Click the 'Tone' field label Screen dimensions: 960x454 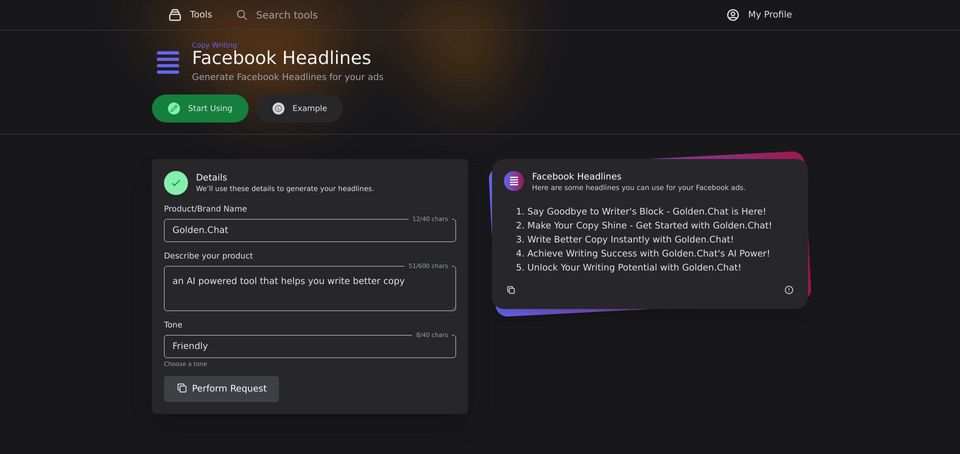173,325
